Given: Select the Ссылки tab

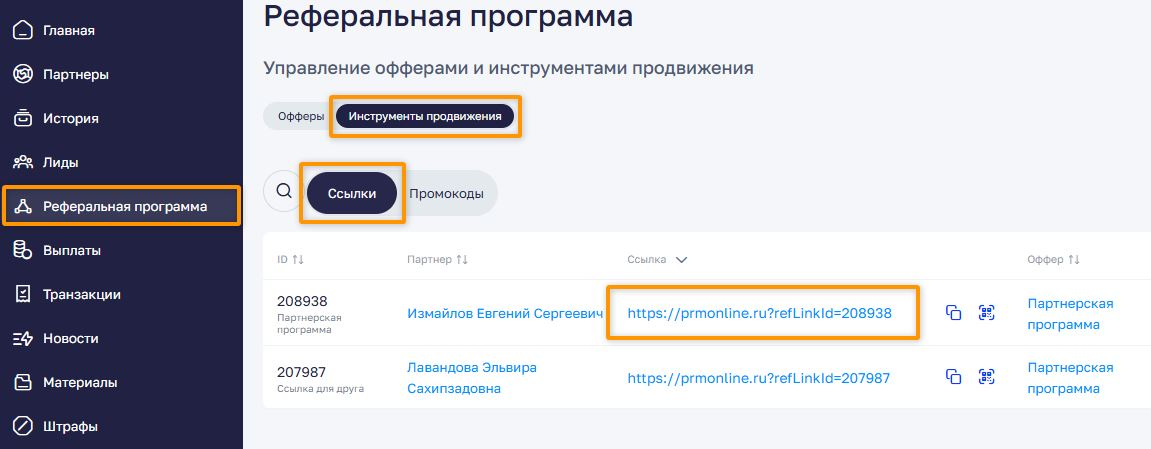Looking at the screenshot, I should coord(352,193).
